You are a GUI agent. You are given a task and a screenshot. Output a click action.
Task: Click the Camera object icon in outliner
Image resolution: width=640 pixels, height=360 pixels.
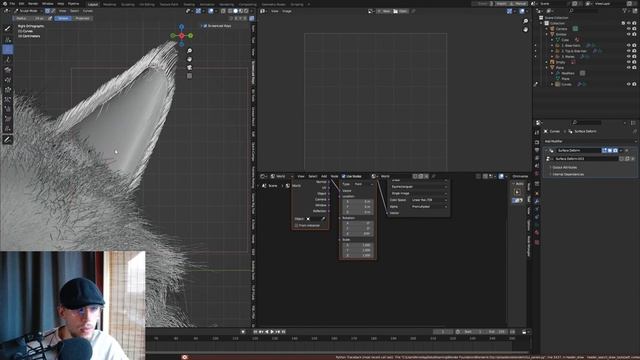pos(552,29)
